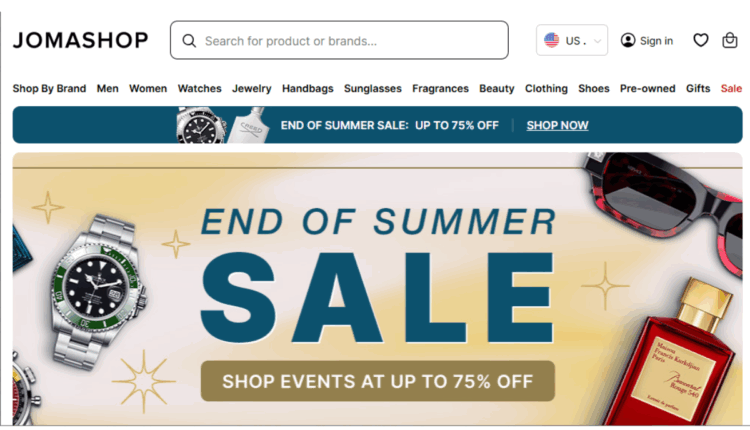Click Shop Events at up to 75% off
The width and height of the screenshot is (750, 430).
coord(377,381)
